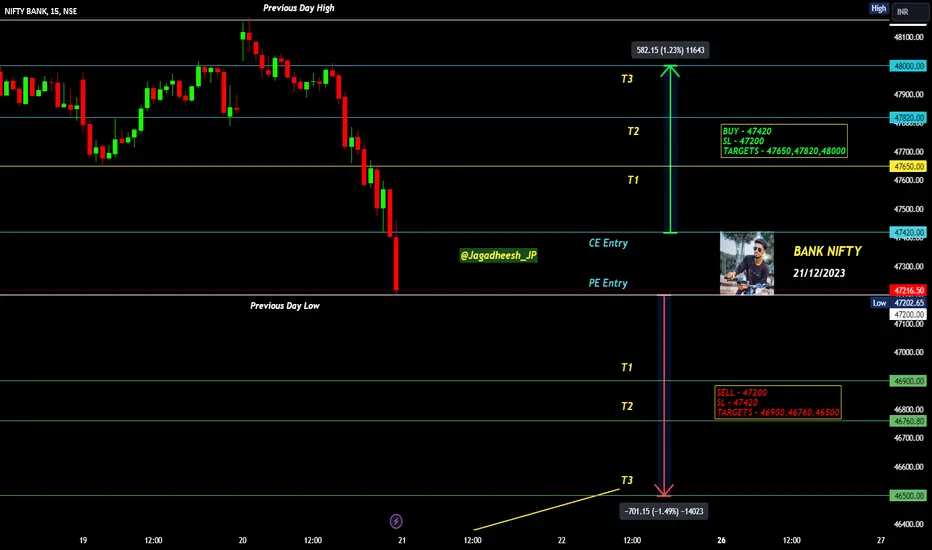Viewport: 932px width, 550px height.
Task: Click the Low 47202.65 price tag
Action: click(x=898, y=303)
